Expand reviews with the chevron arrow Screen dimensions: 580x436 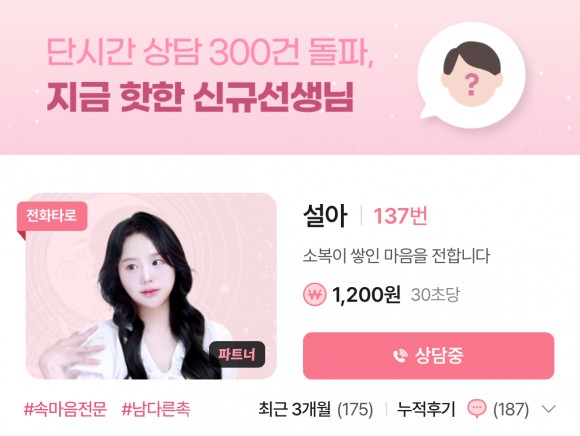click(x=548, y=409)
